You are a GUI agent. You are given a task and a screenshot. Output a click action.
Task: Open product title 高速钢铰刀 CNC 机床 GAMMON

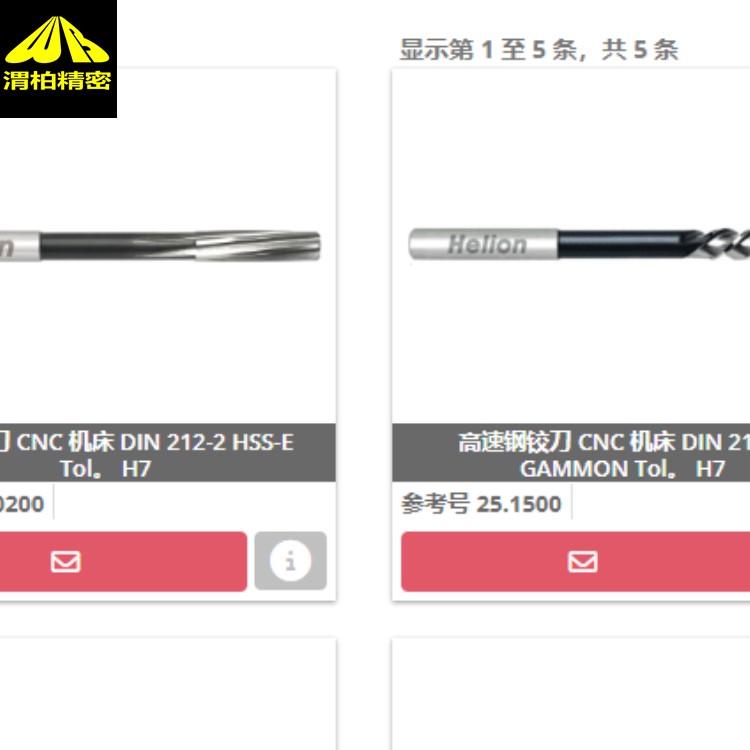click(604, 442)
